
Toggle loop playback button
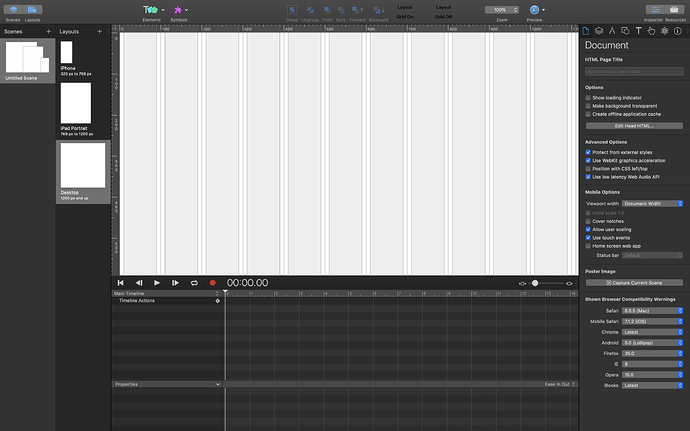pos(194,283)
